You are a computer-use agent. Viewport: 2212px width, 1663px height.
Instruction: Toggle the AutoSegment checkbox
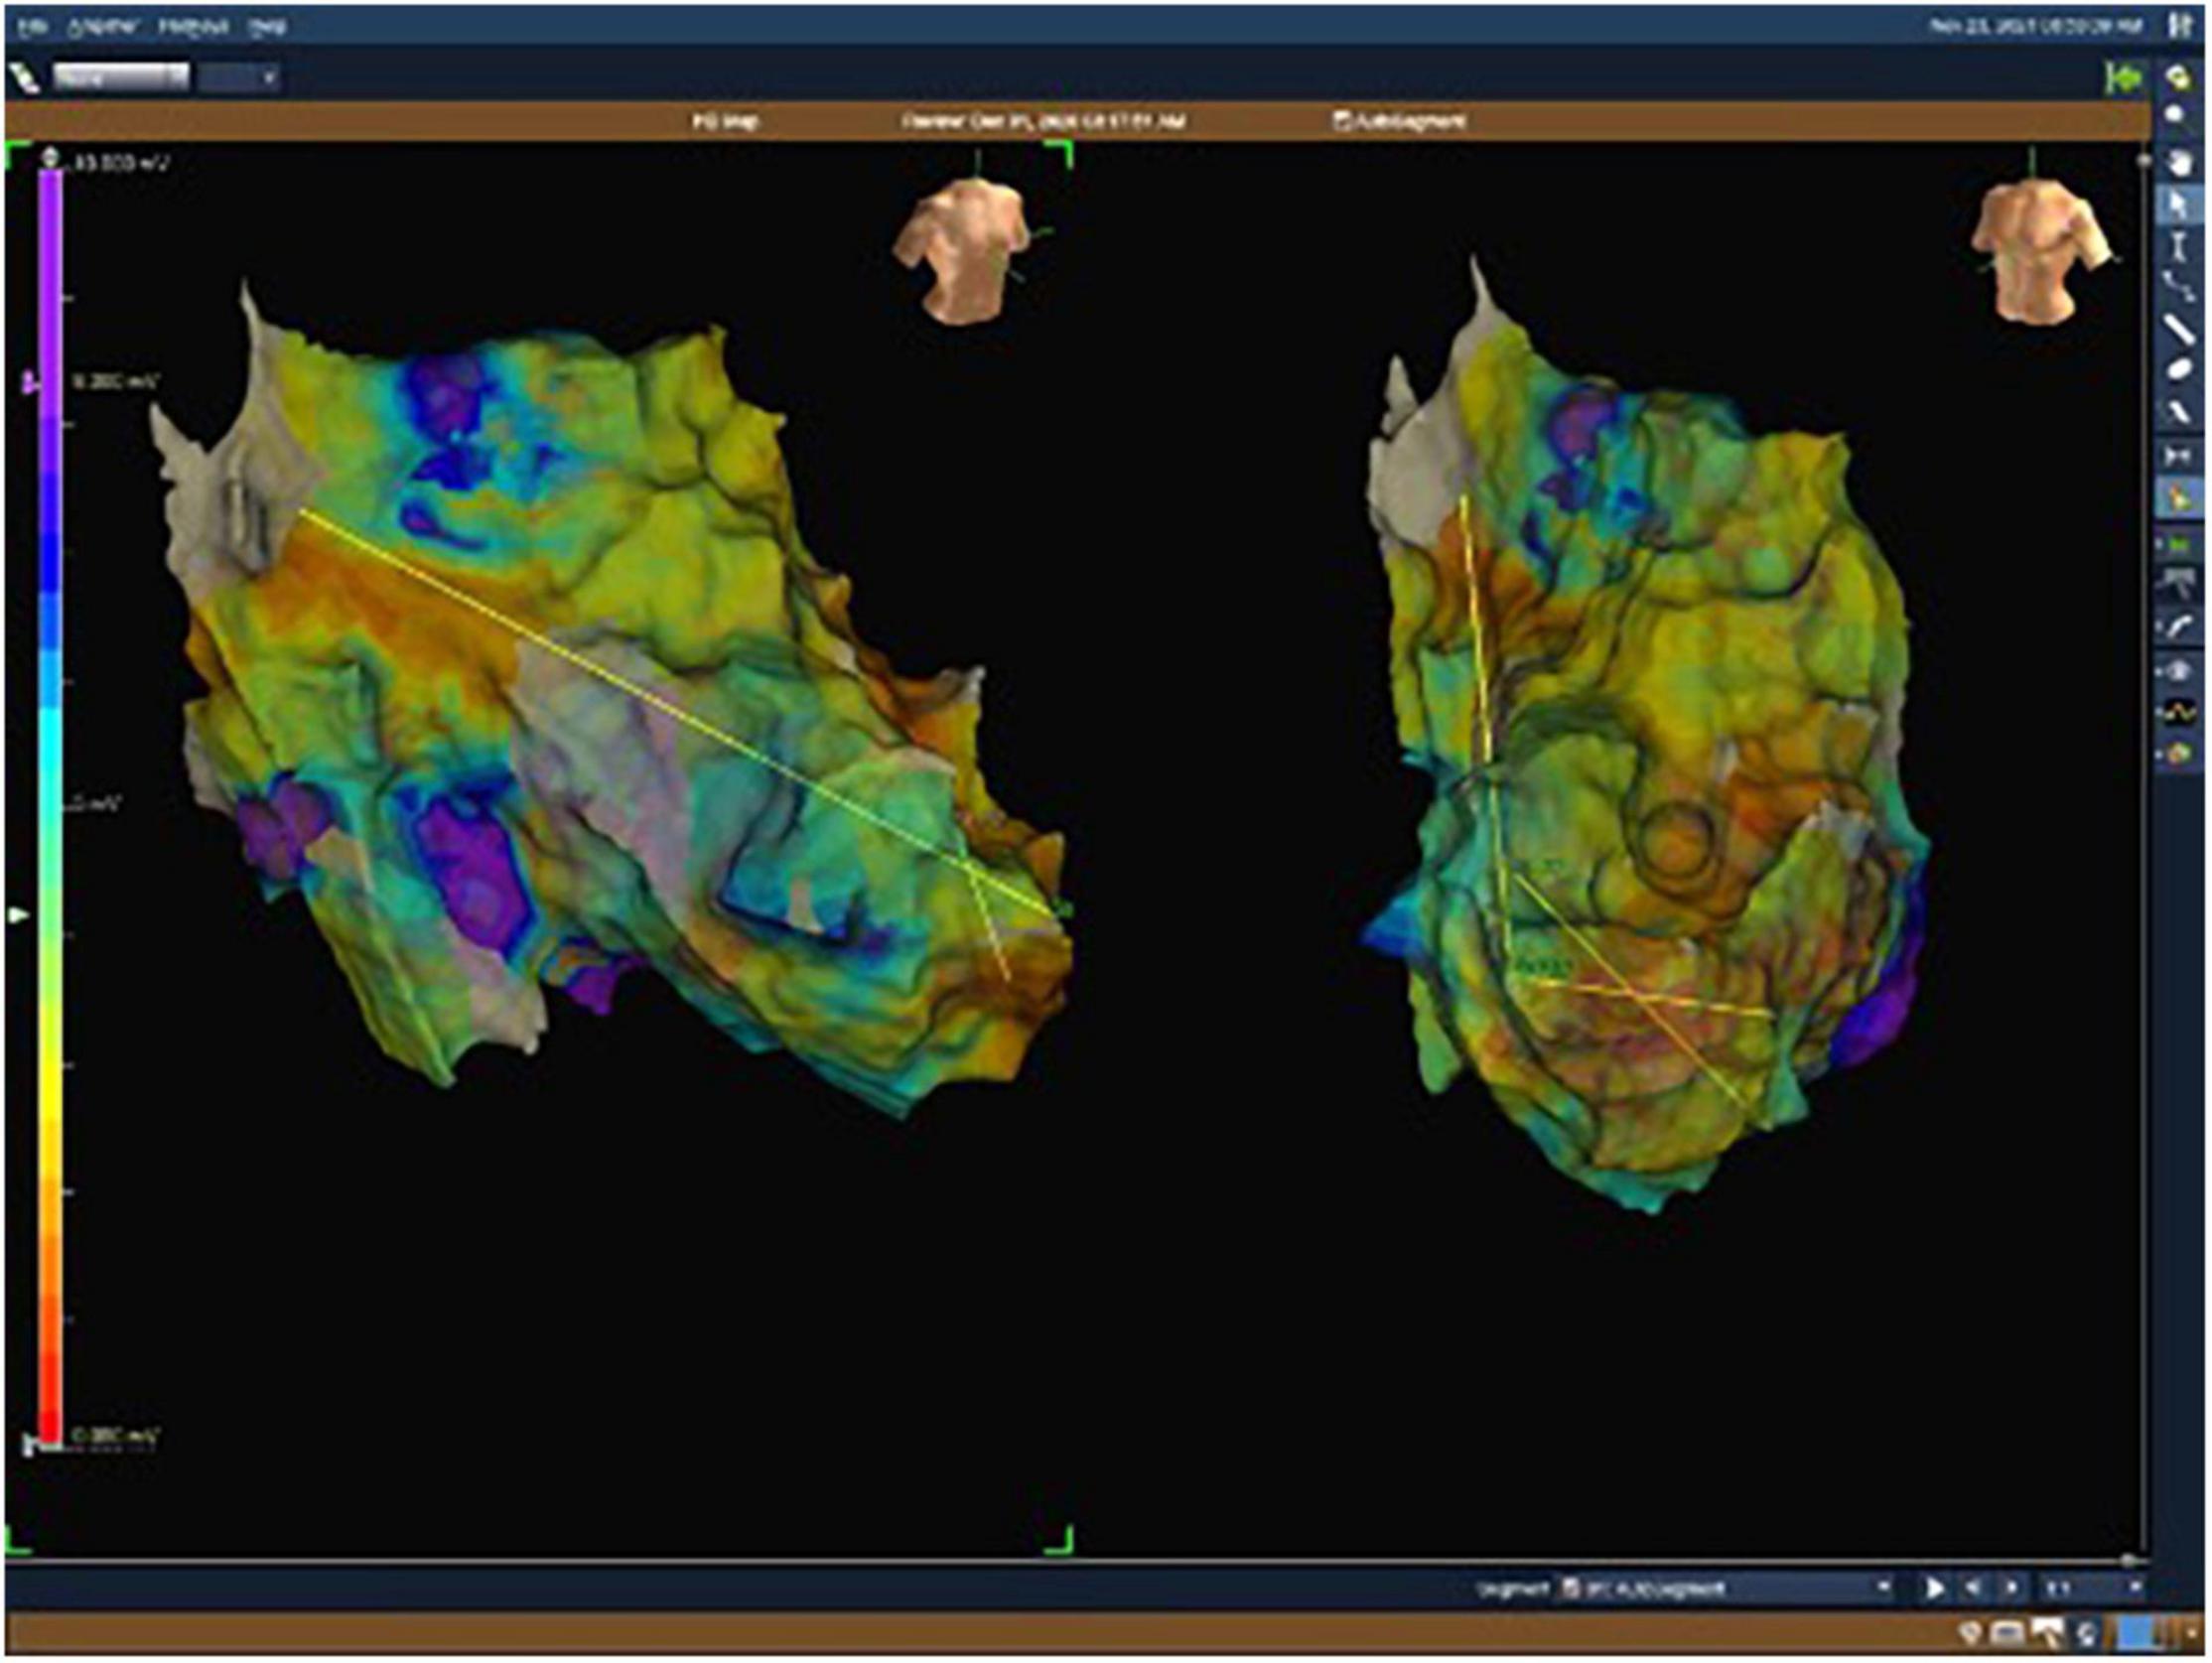click(x=1342, y=121)
